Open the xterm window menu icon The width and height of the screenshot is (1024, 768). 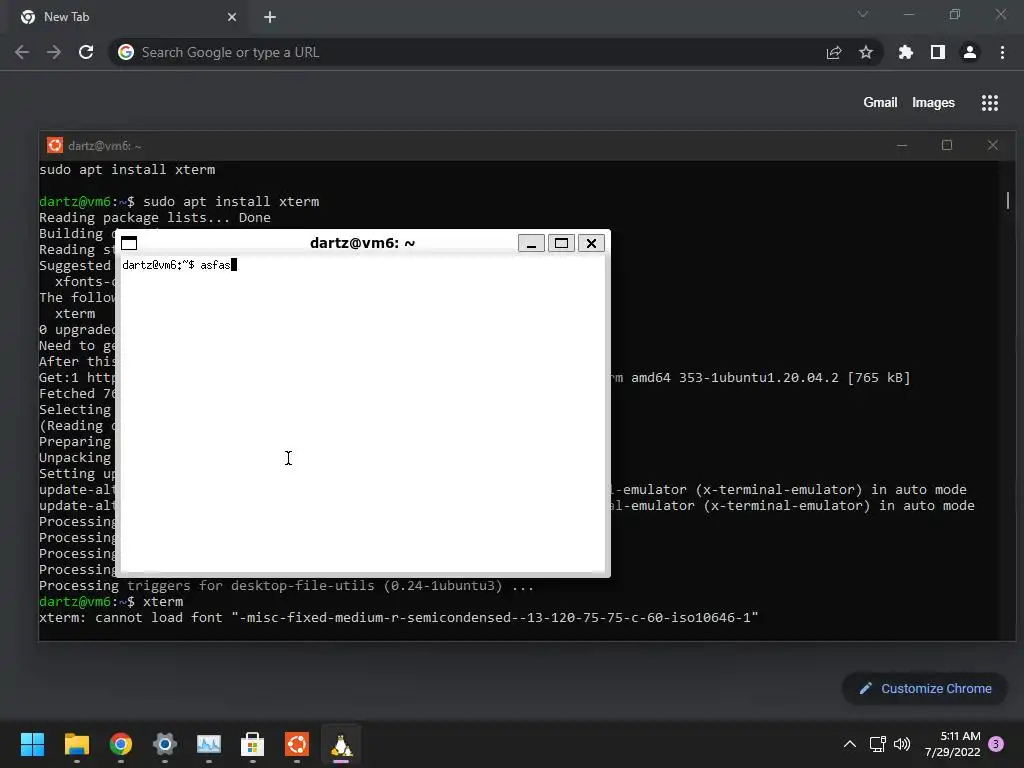pyautogui.click(x=129, y=243)
